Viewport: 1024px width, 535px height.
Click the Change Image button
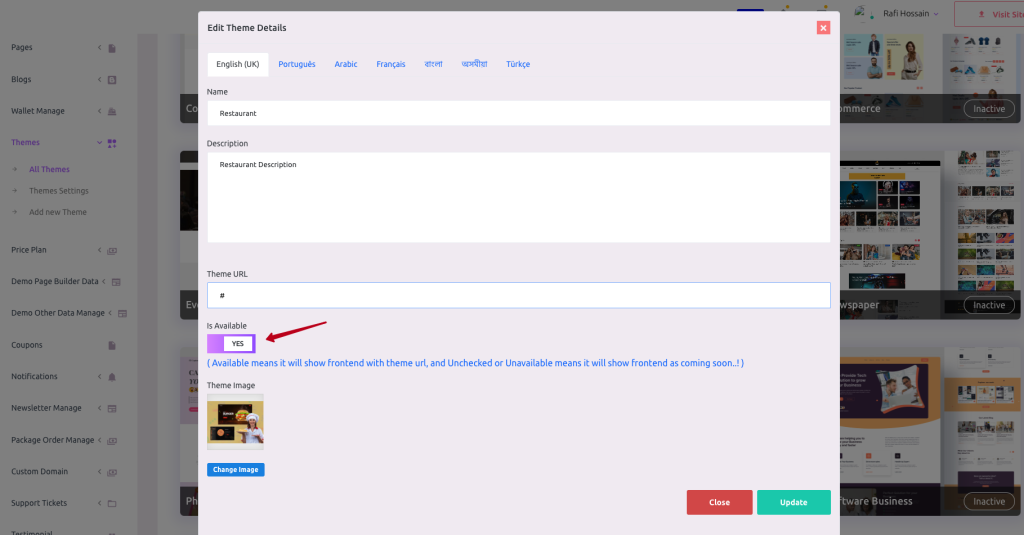coord(236,470)
